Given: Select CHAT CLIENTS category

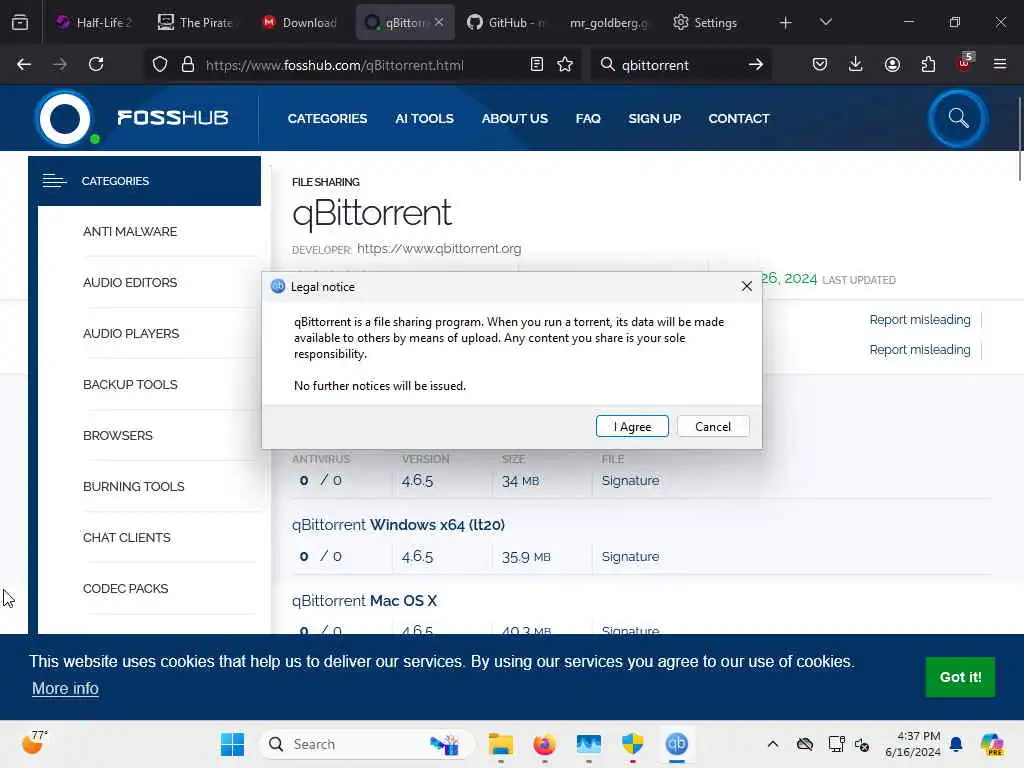Looking at the screenshot, I should (127, 537).
